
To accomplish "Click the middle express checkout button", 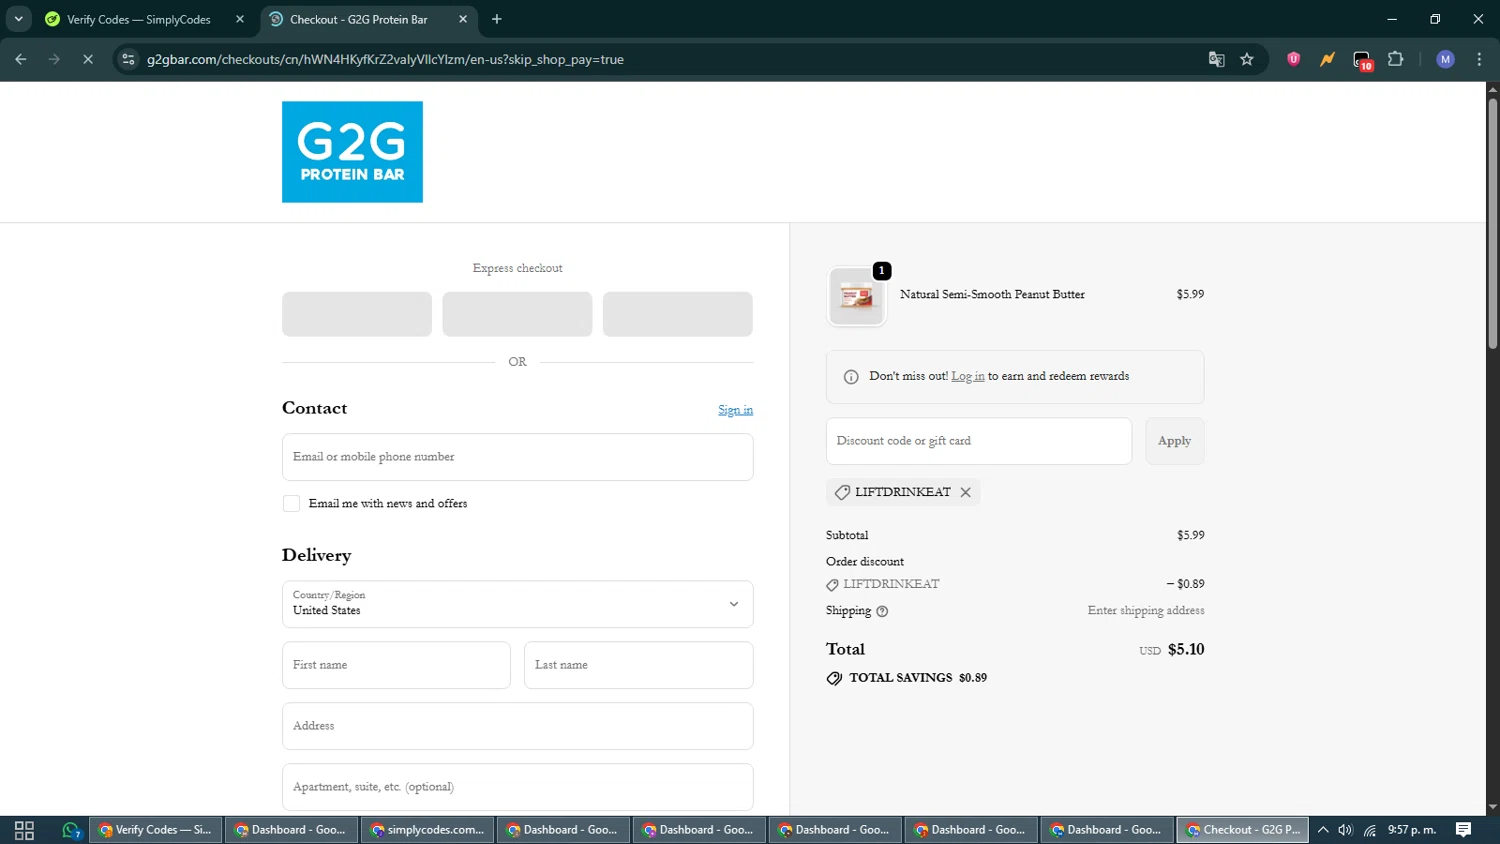I will 517,314.
